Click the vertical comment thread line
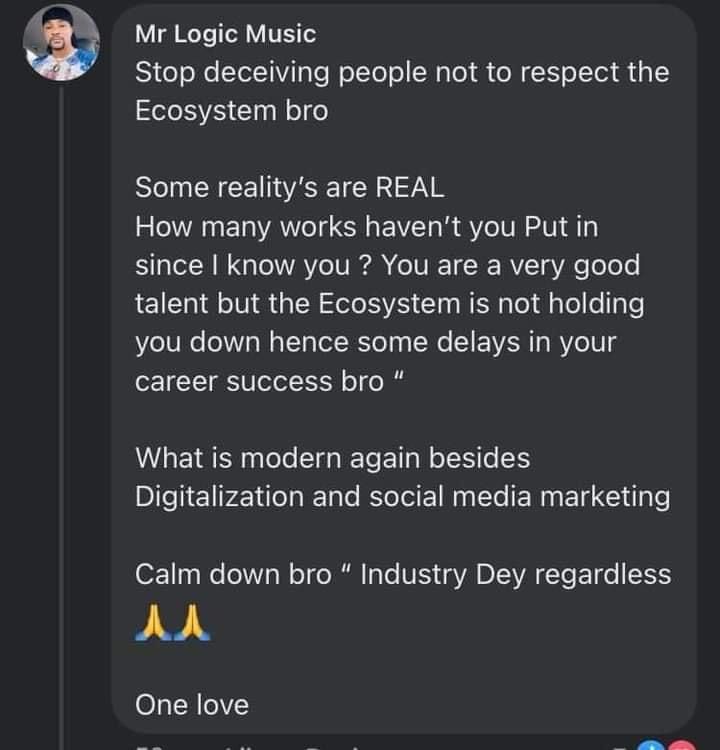This screenshot has height=750, width=720. click(x=61, y=416)
